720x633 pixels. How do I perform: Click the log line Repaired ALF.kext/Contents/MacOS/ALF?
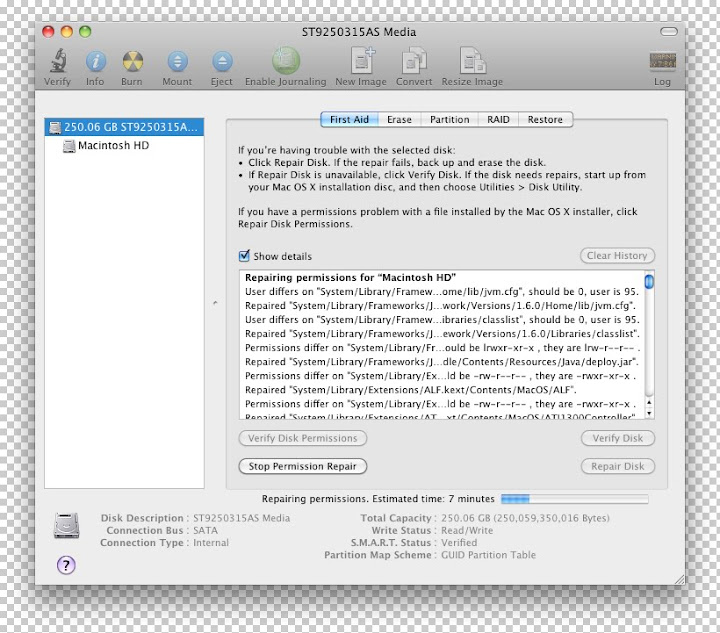(x=411, y=390)
